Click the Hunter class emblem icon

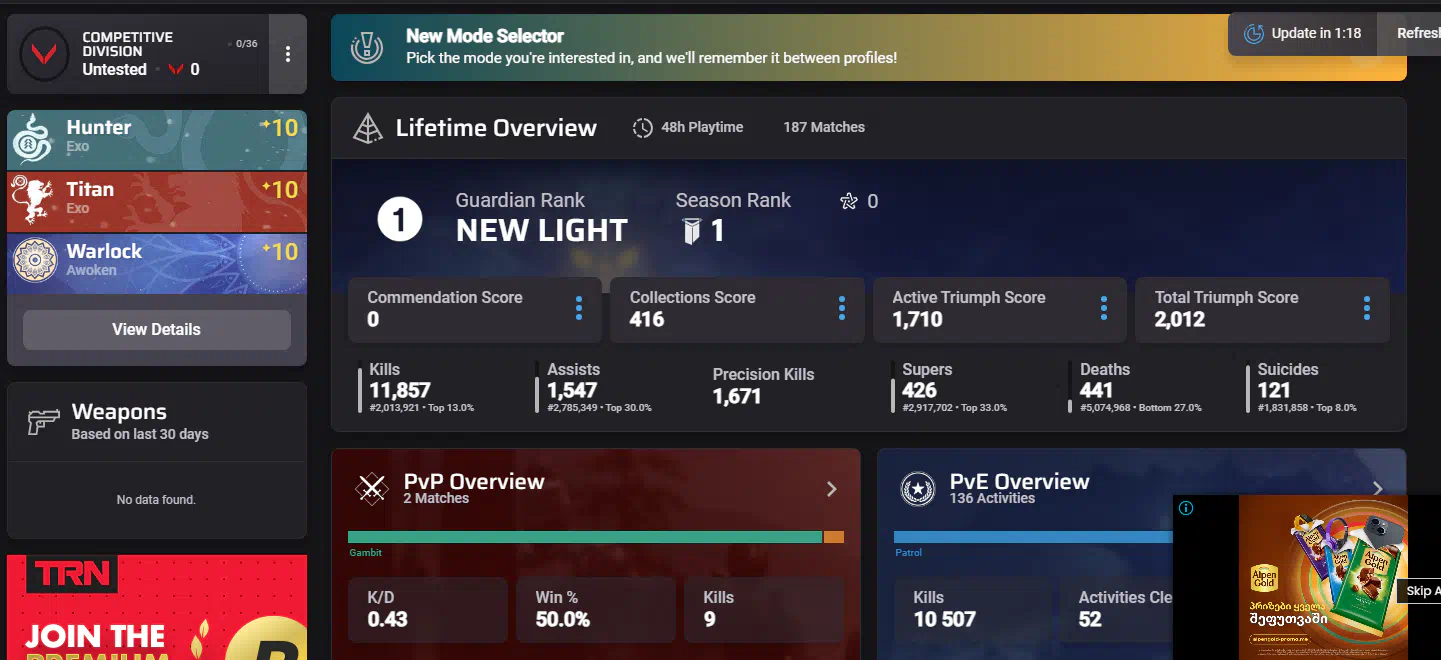pyautogui.click(x=32, y=140)
